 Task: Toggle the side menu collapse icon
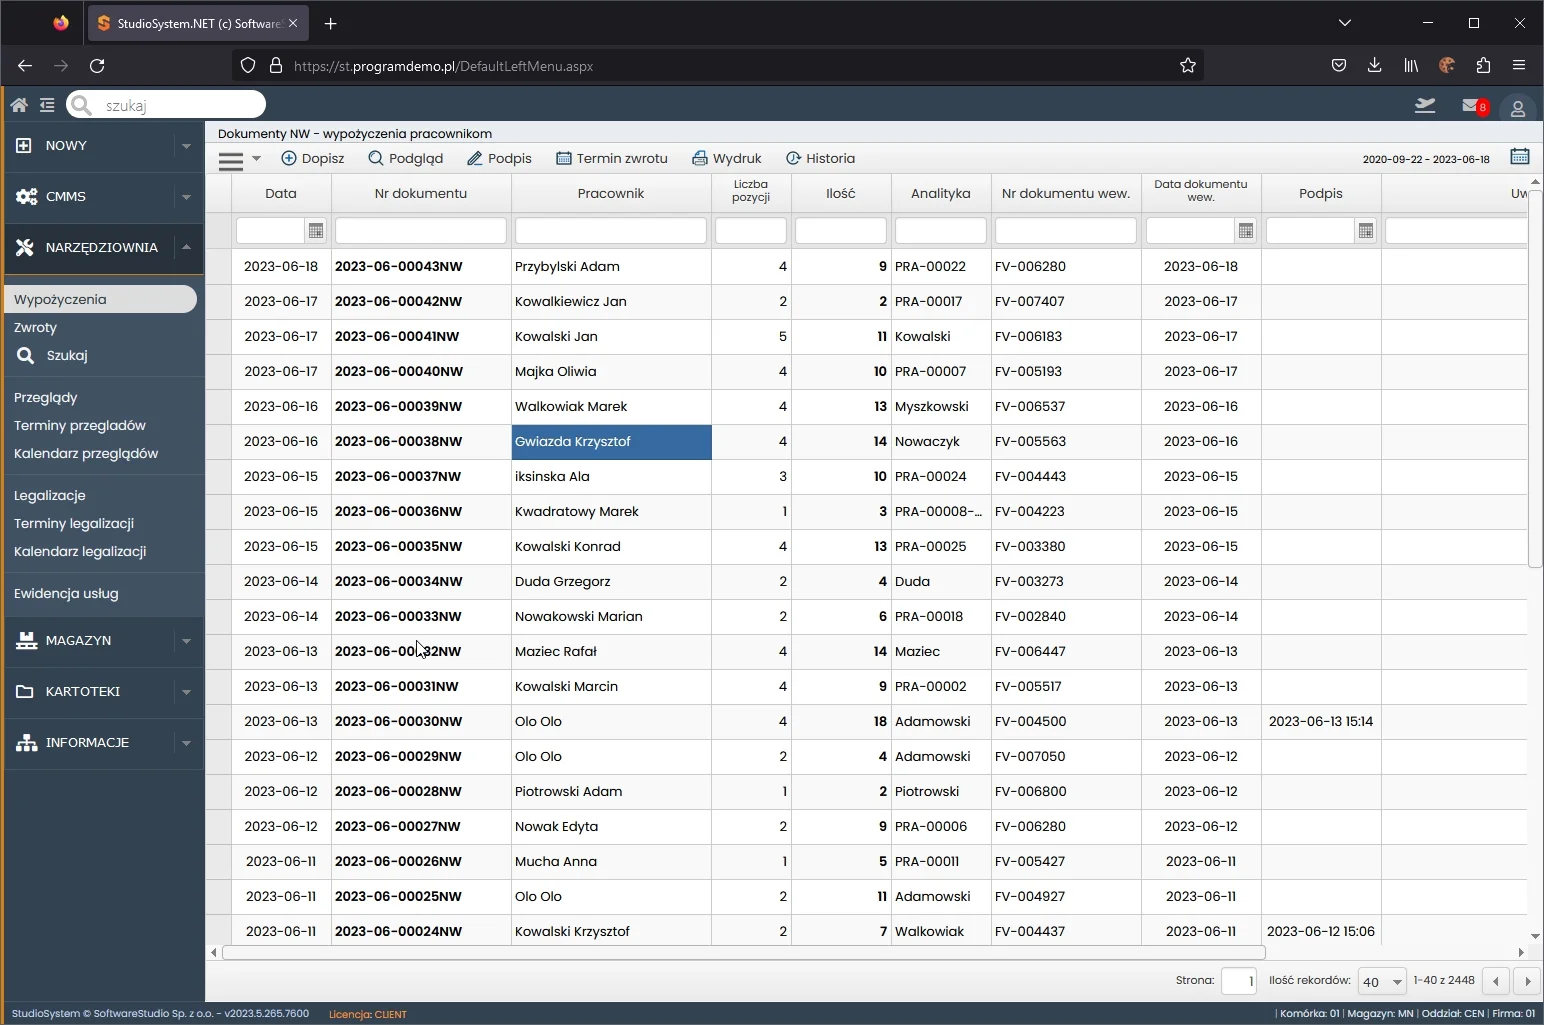click(x=47, y=105)
